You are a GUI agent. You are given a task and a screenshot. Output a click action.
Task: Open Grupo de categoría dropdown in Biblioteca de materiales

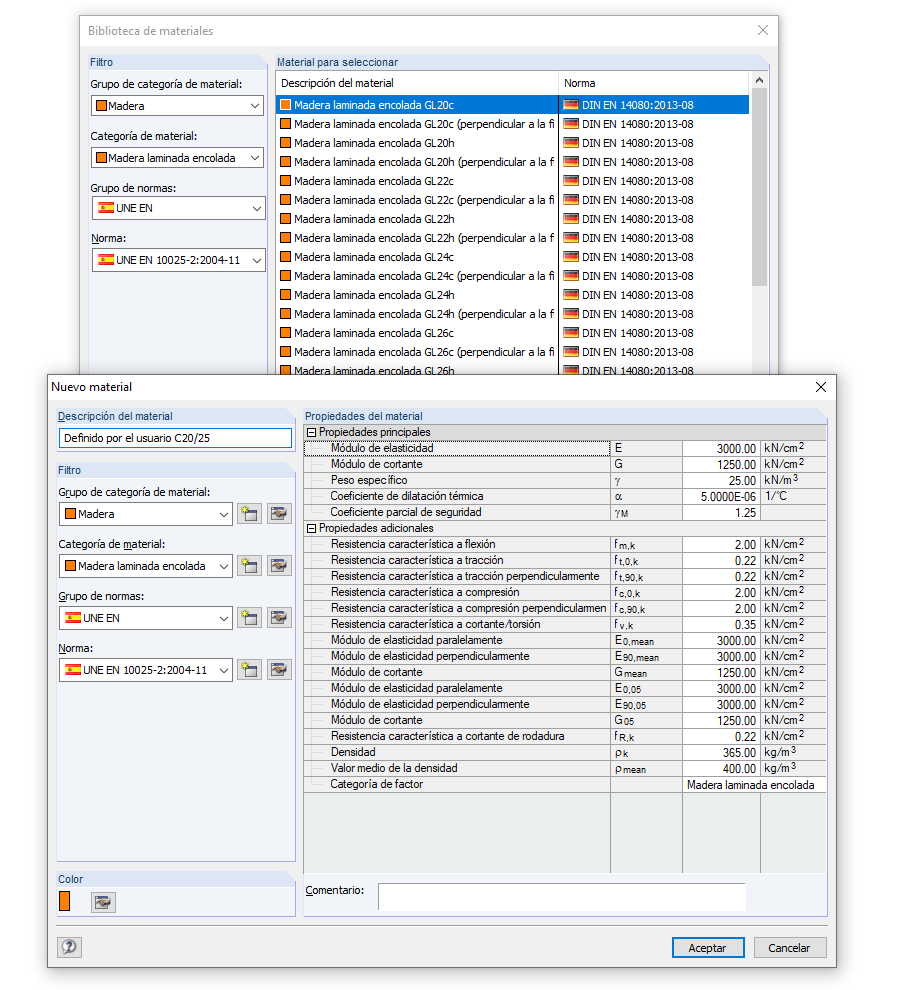tap(177, 105)
